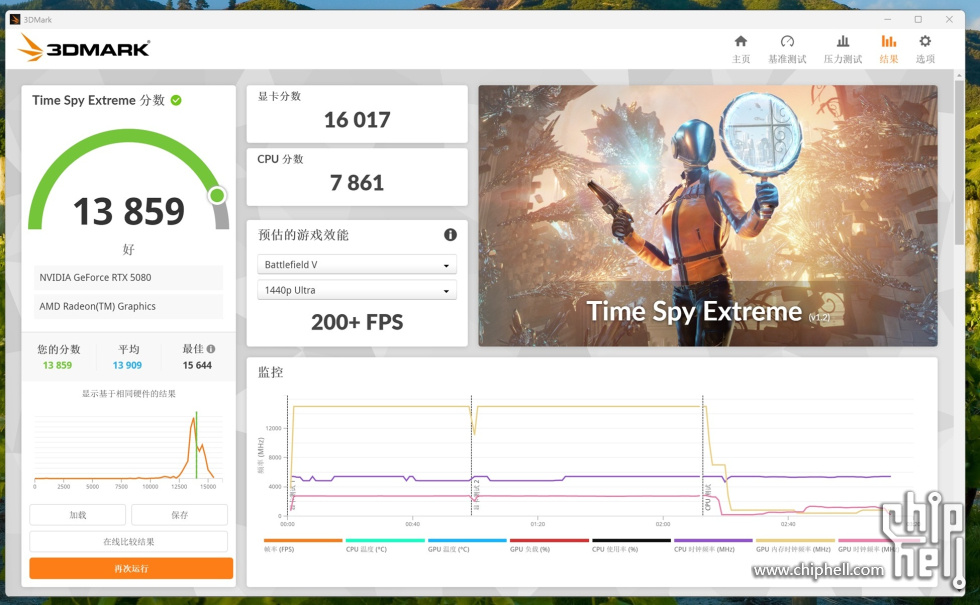The width and height of the screenshot is (980, 605).
Task: Click the 显示基于相同硬件的结果 caption
Action: 129,394
